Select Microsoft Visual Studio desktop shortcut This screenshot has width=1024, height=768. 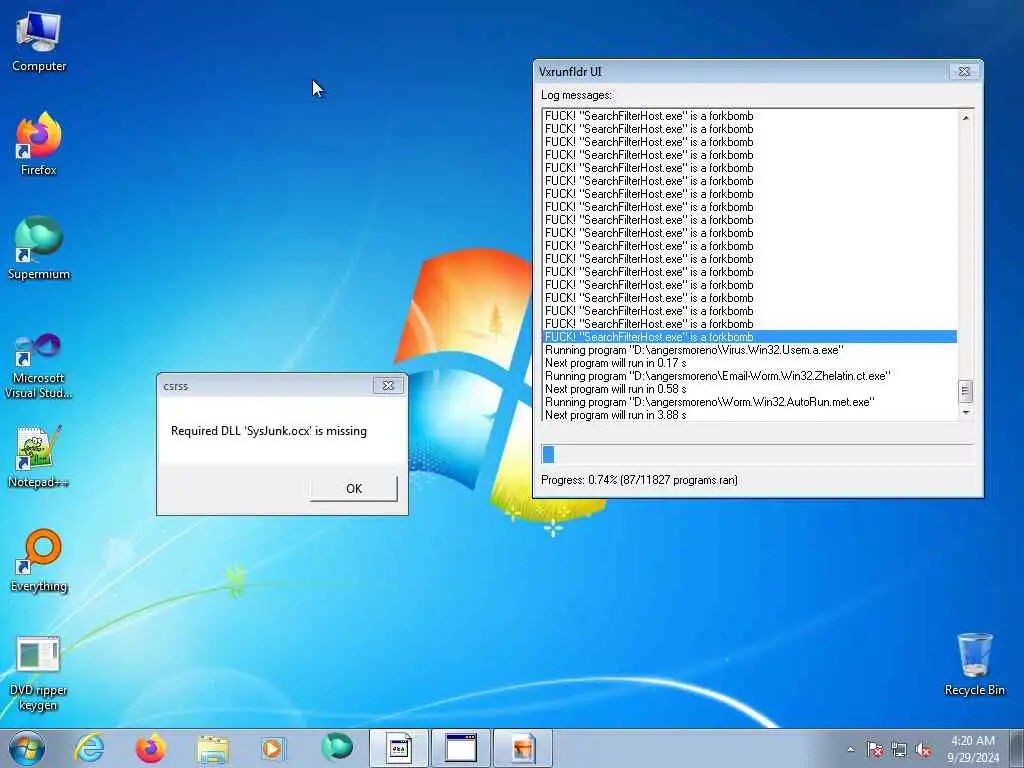click(x=39, y=366)
